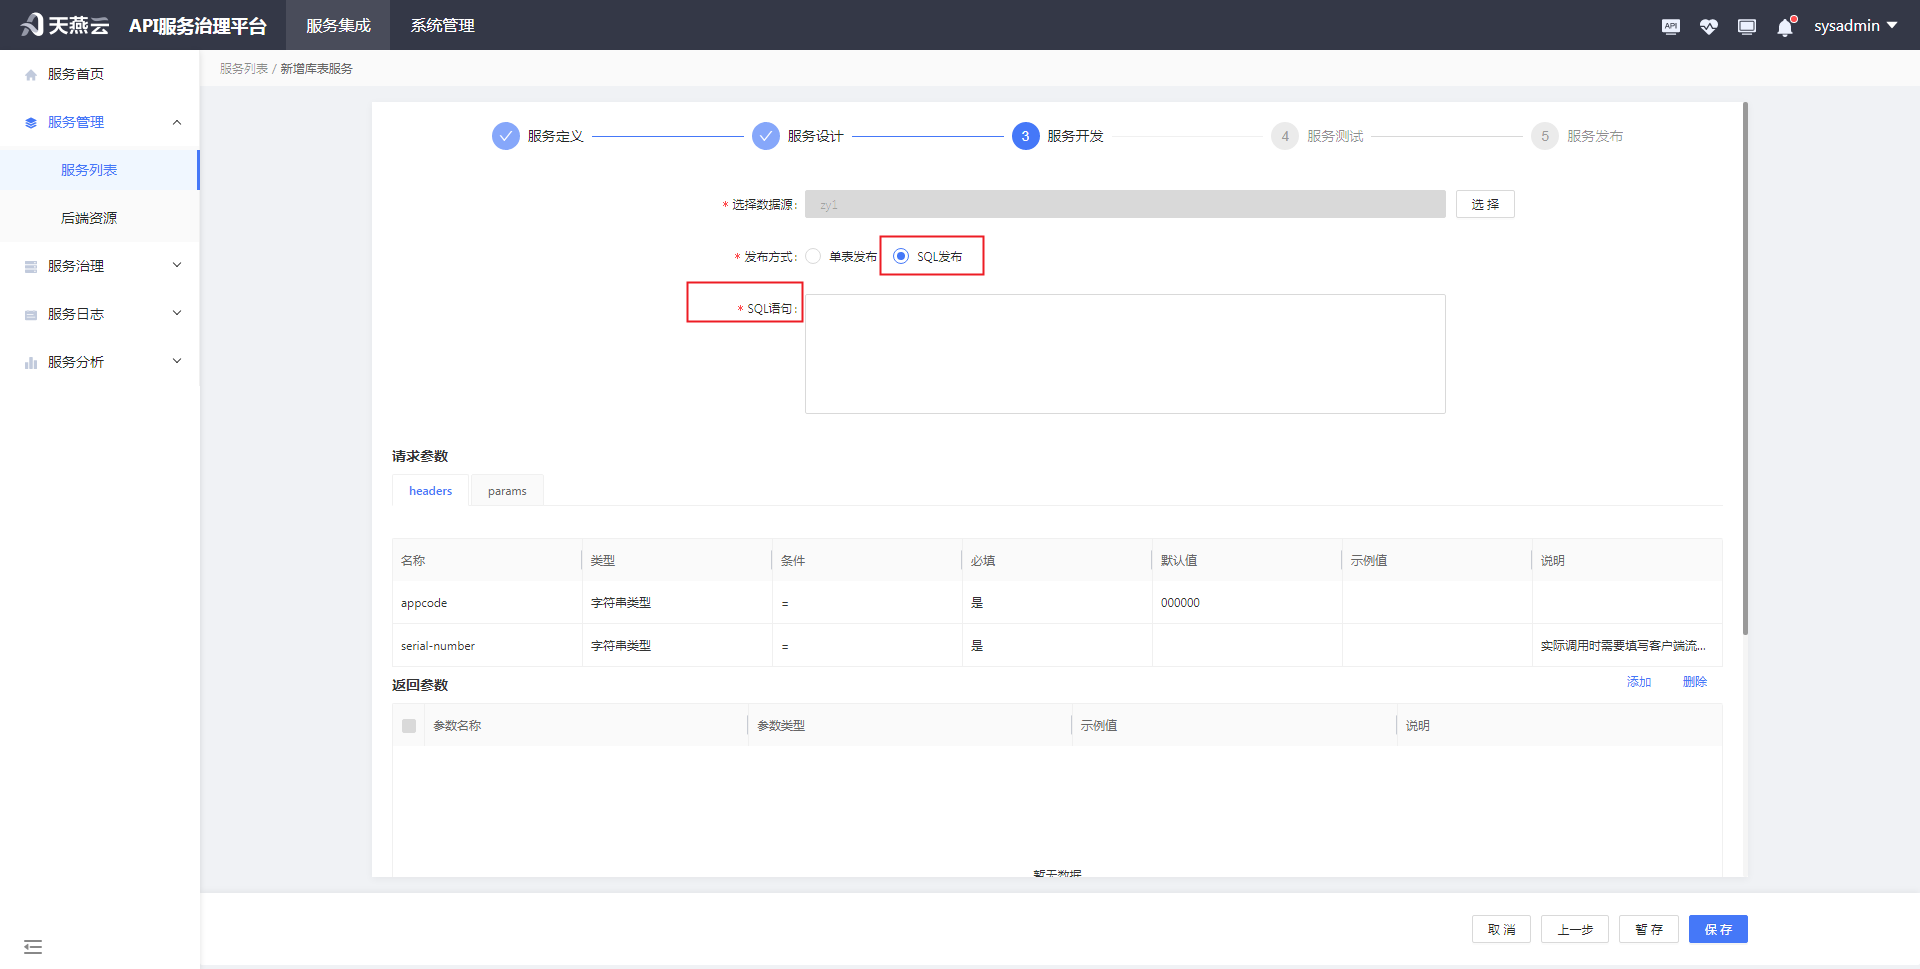Image resolution: width=1920 pixels, height=969 pixels.
Task: Click the 服务定义 completed step checkmark
Action: tap(506, 136)
